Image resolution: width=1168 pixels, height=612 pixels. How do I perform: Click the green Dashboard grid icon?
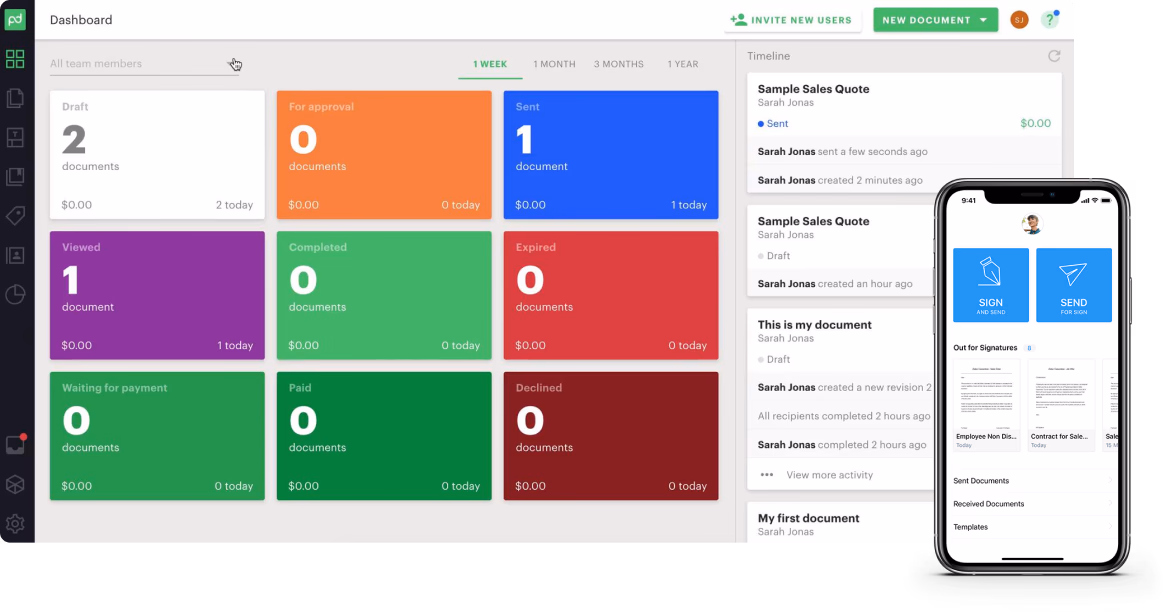click(x=15, y=59)
